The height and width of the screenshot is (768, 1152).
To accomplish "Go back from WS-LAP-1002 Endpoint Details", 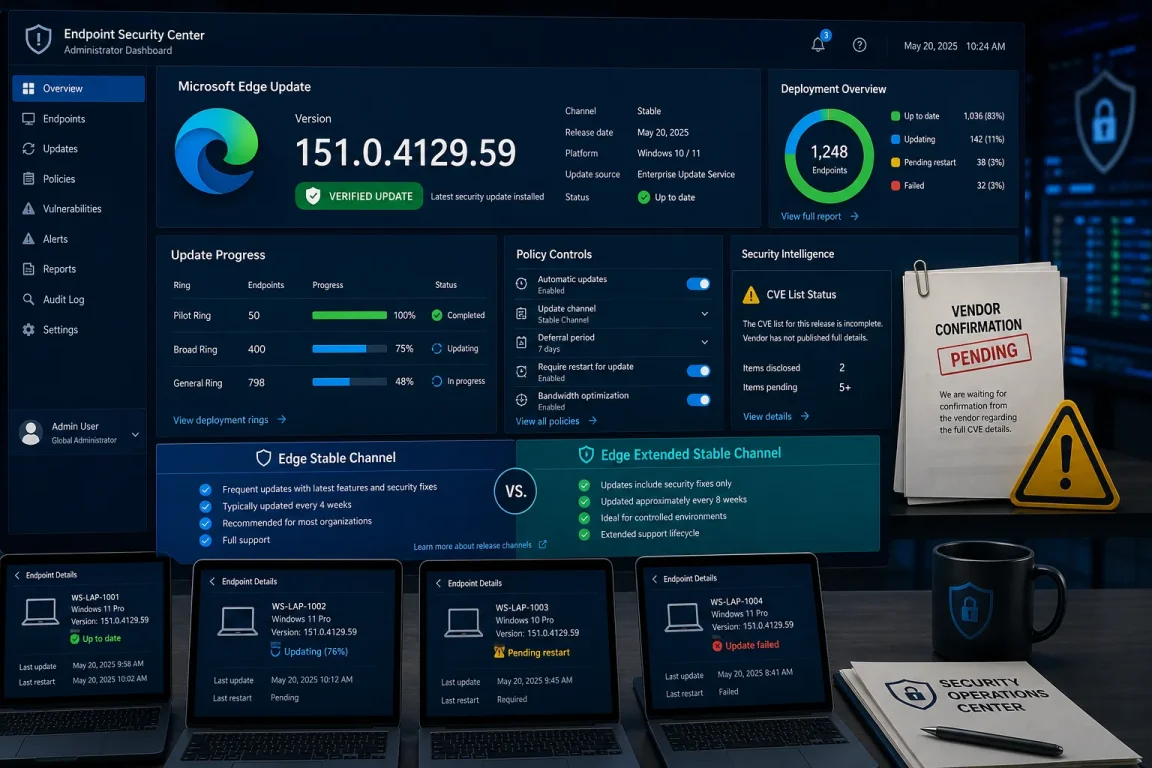I will coord(212,581).
